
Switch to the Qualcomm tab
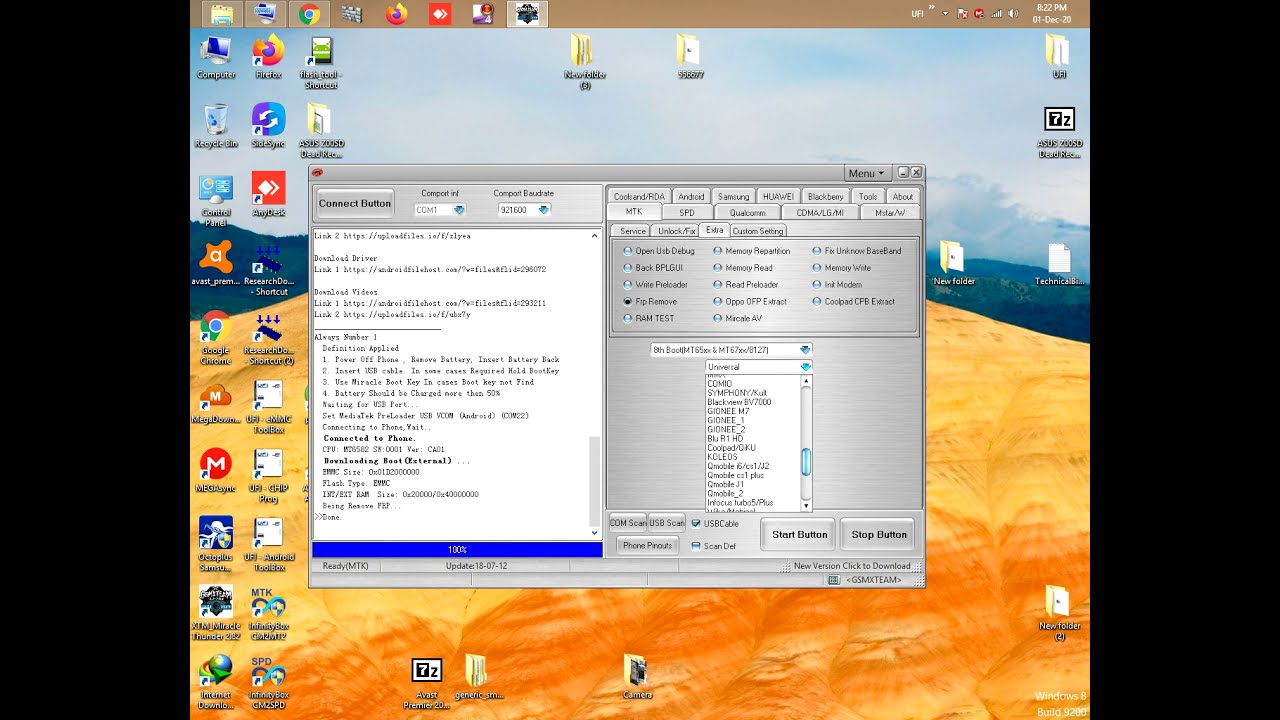click(747, 212)
